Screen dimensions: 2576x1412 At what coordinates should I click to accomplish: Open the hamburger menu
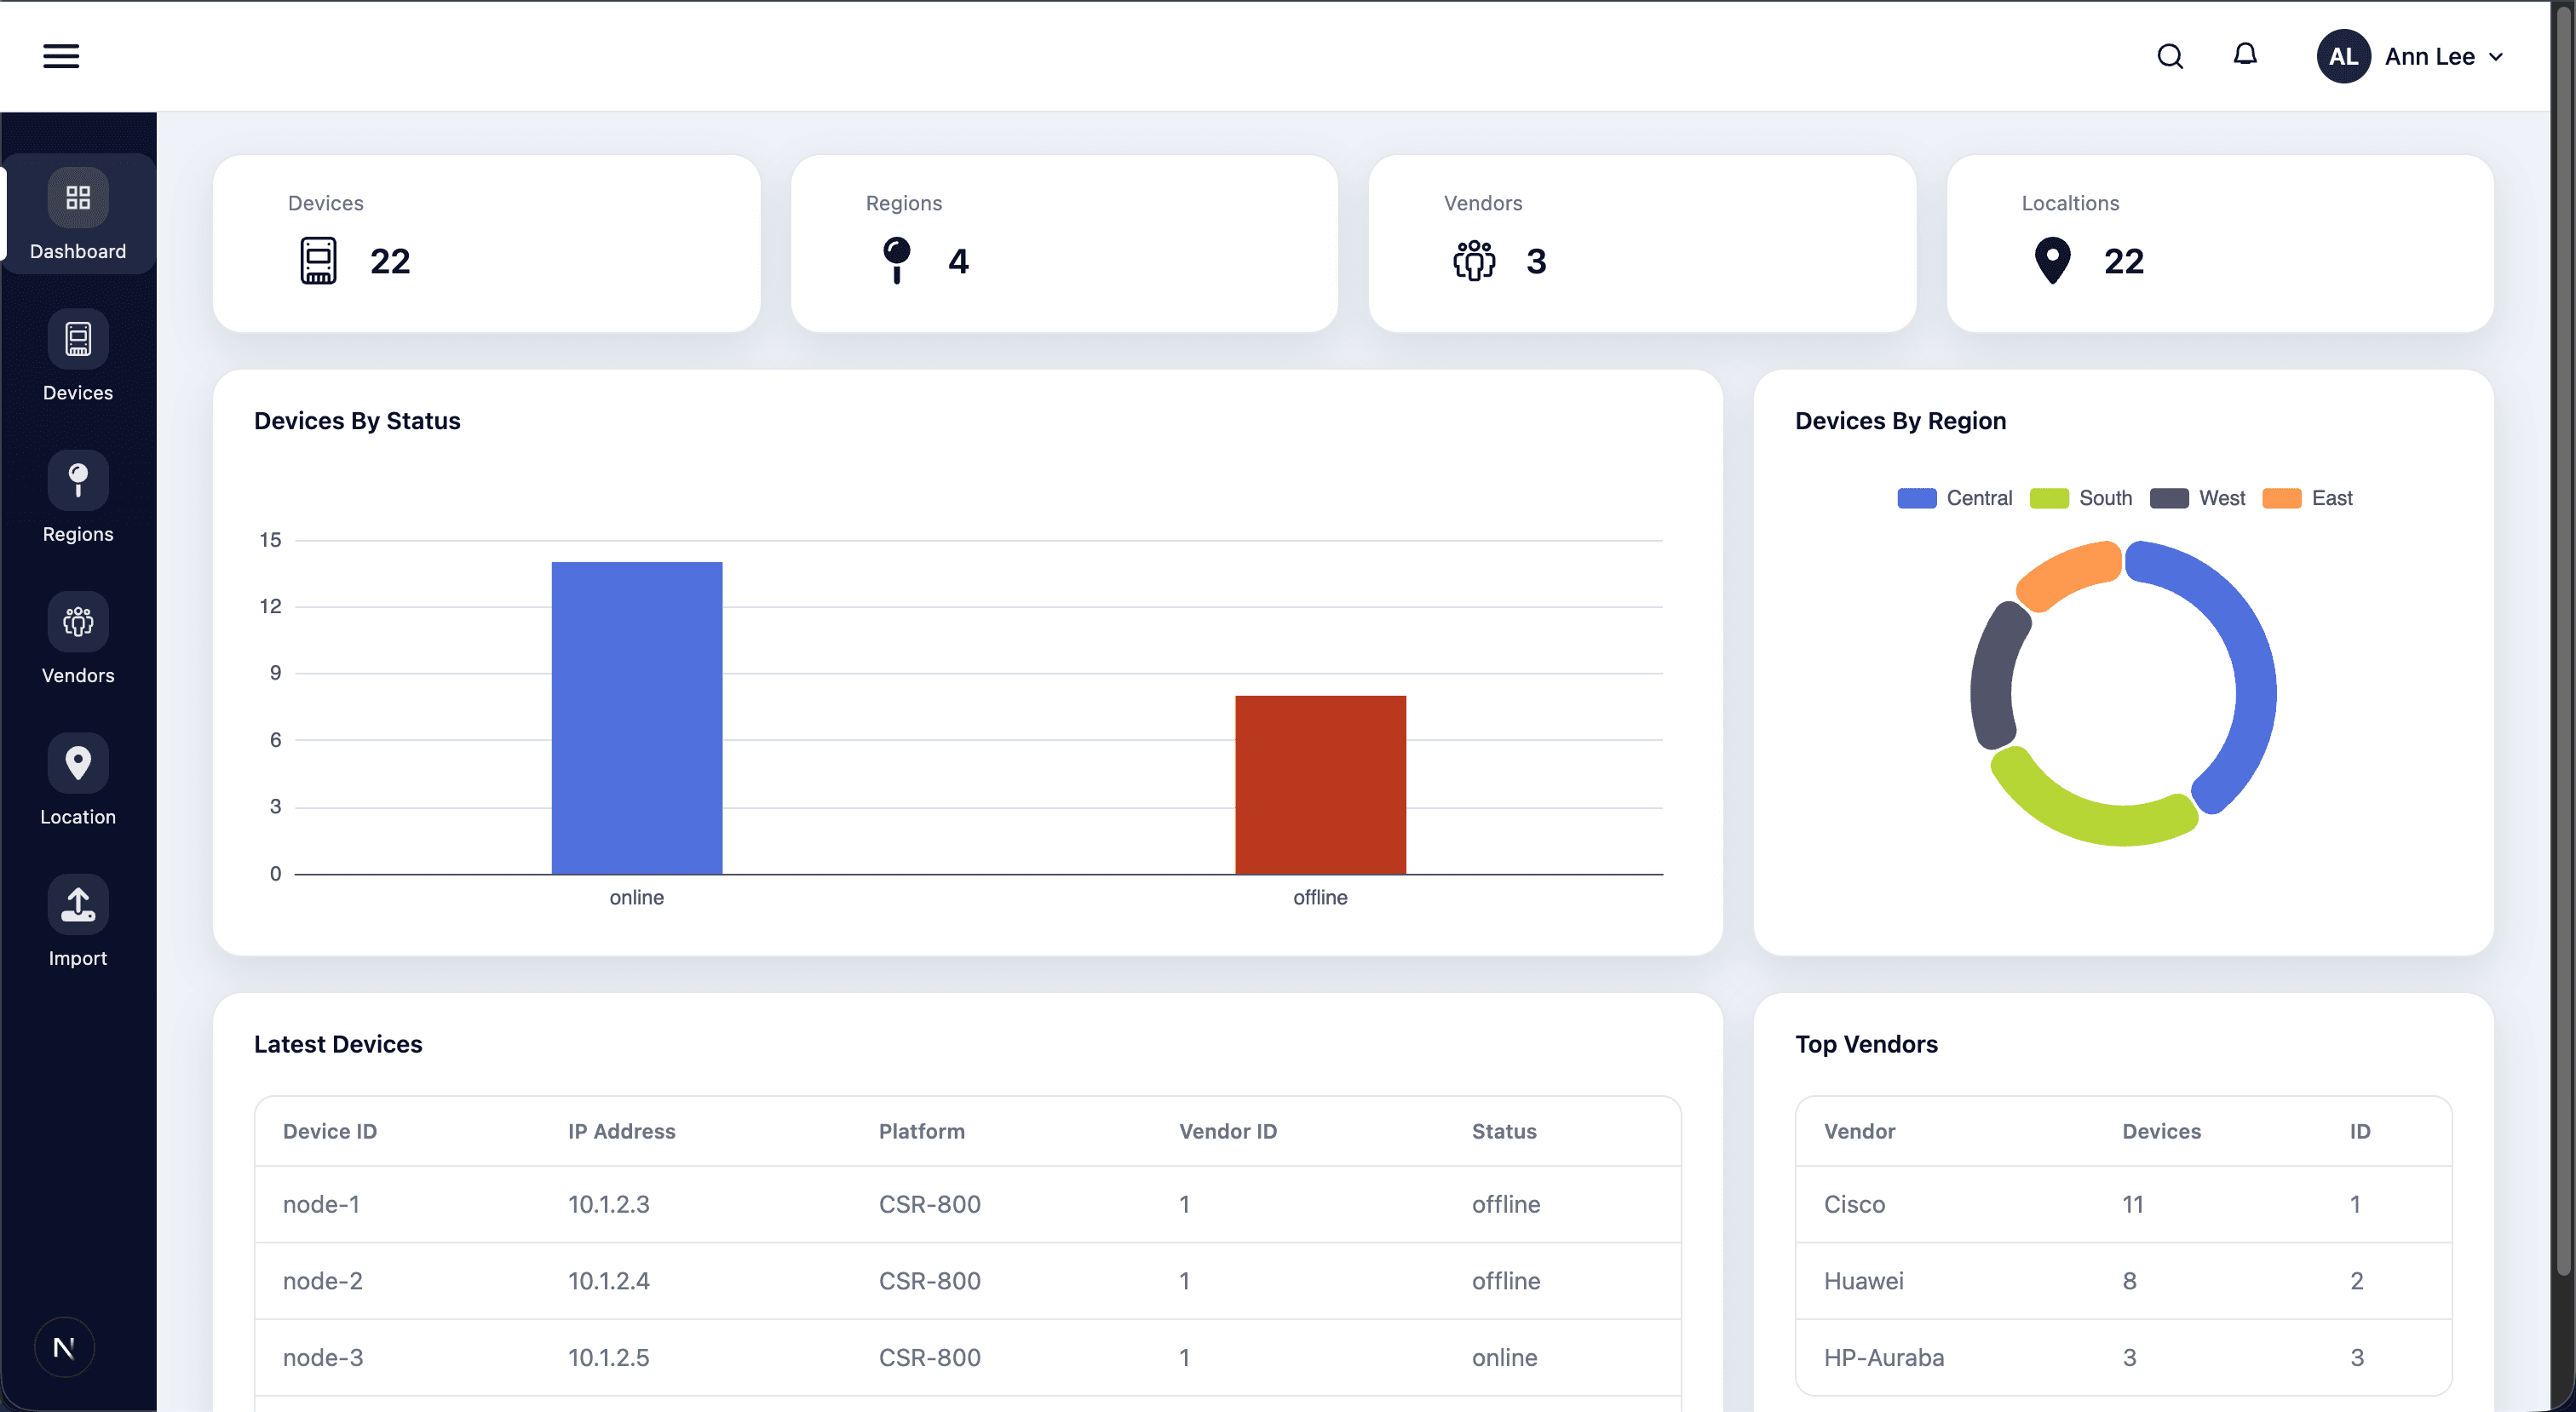61,56
